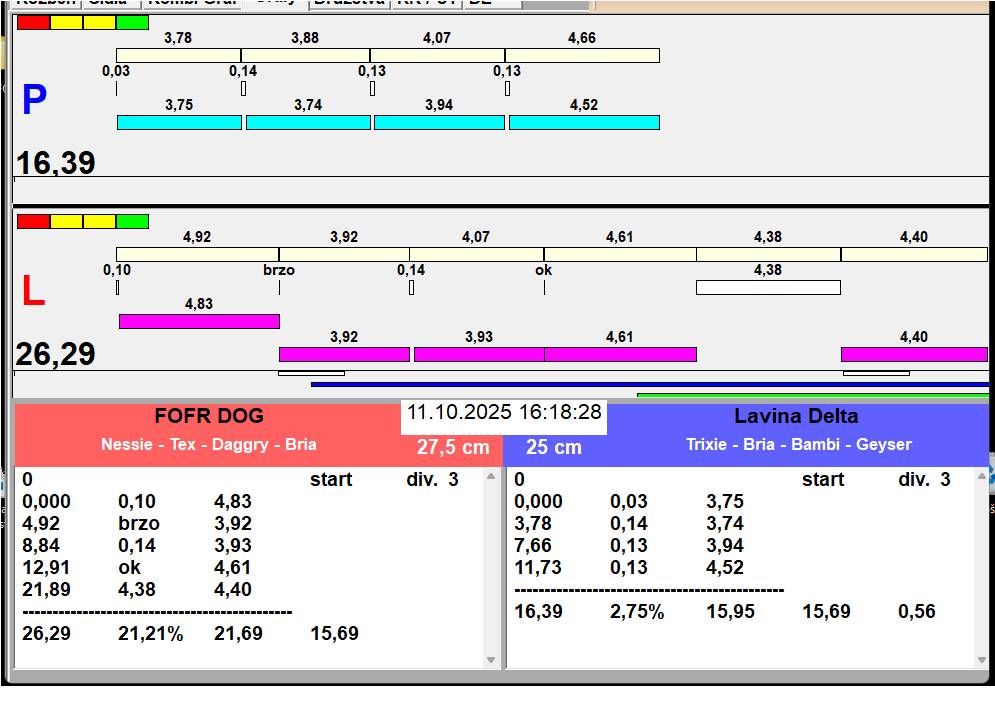Select the magenta 4,40 bar in lane L
Image resolution: width=995 pixels, height=716 pixels.
(913, 354)
